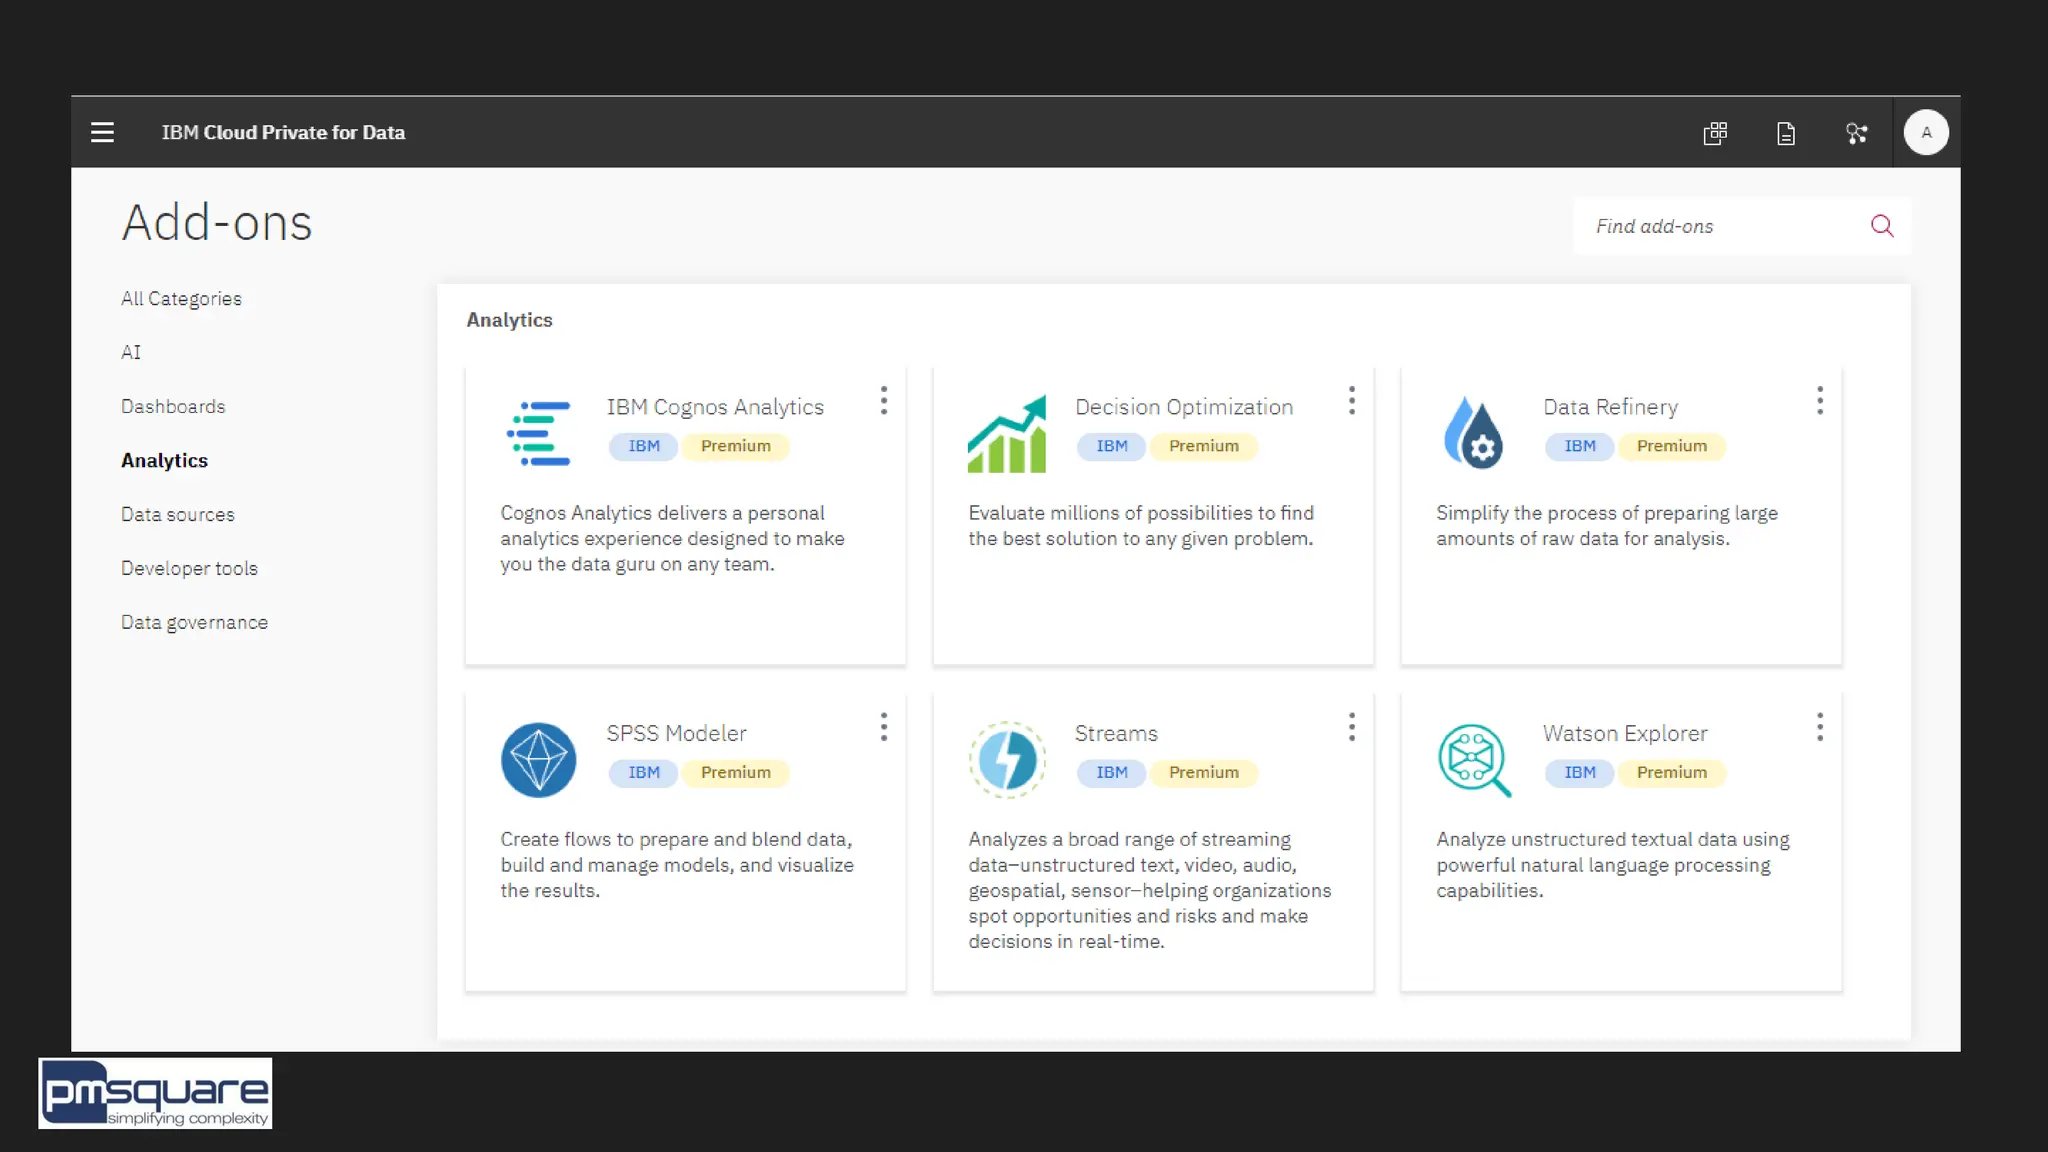Click the Premium tag on Streams

pyautogui.click(x=1203, y=773)
